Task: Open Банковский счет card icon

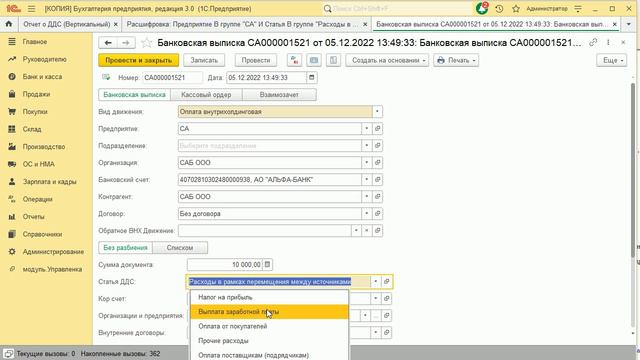Action: coord(378,180)
